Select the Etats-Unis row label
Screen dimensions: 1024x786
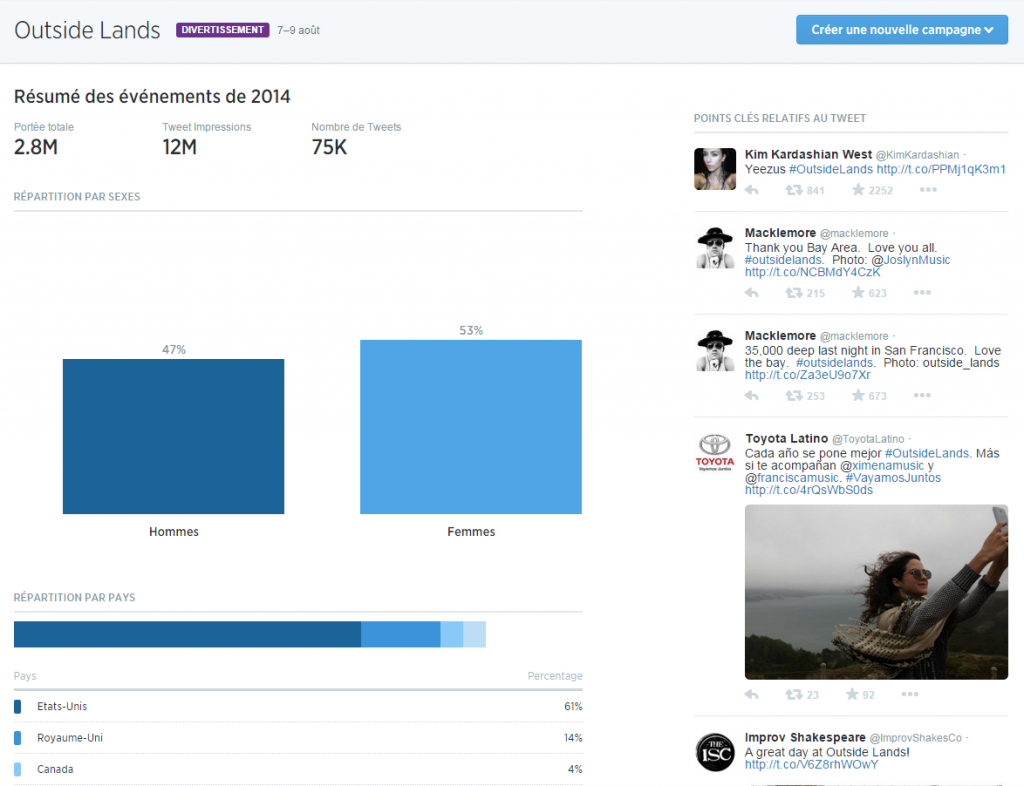point(62,706)
